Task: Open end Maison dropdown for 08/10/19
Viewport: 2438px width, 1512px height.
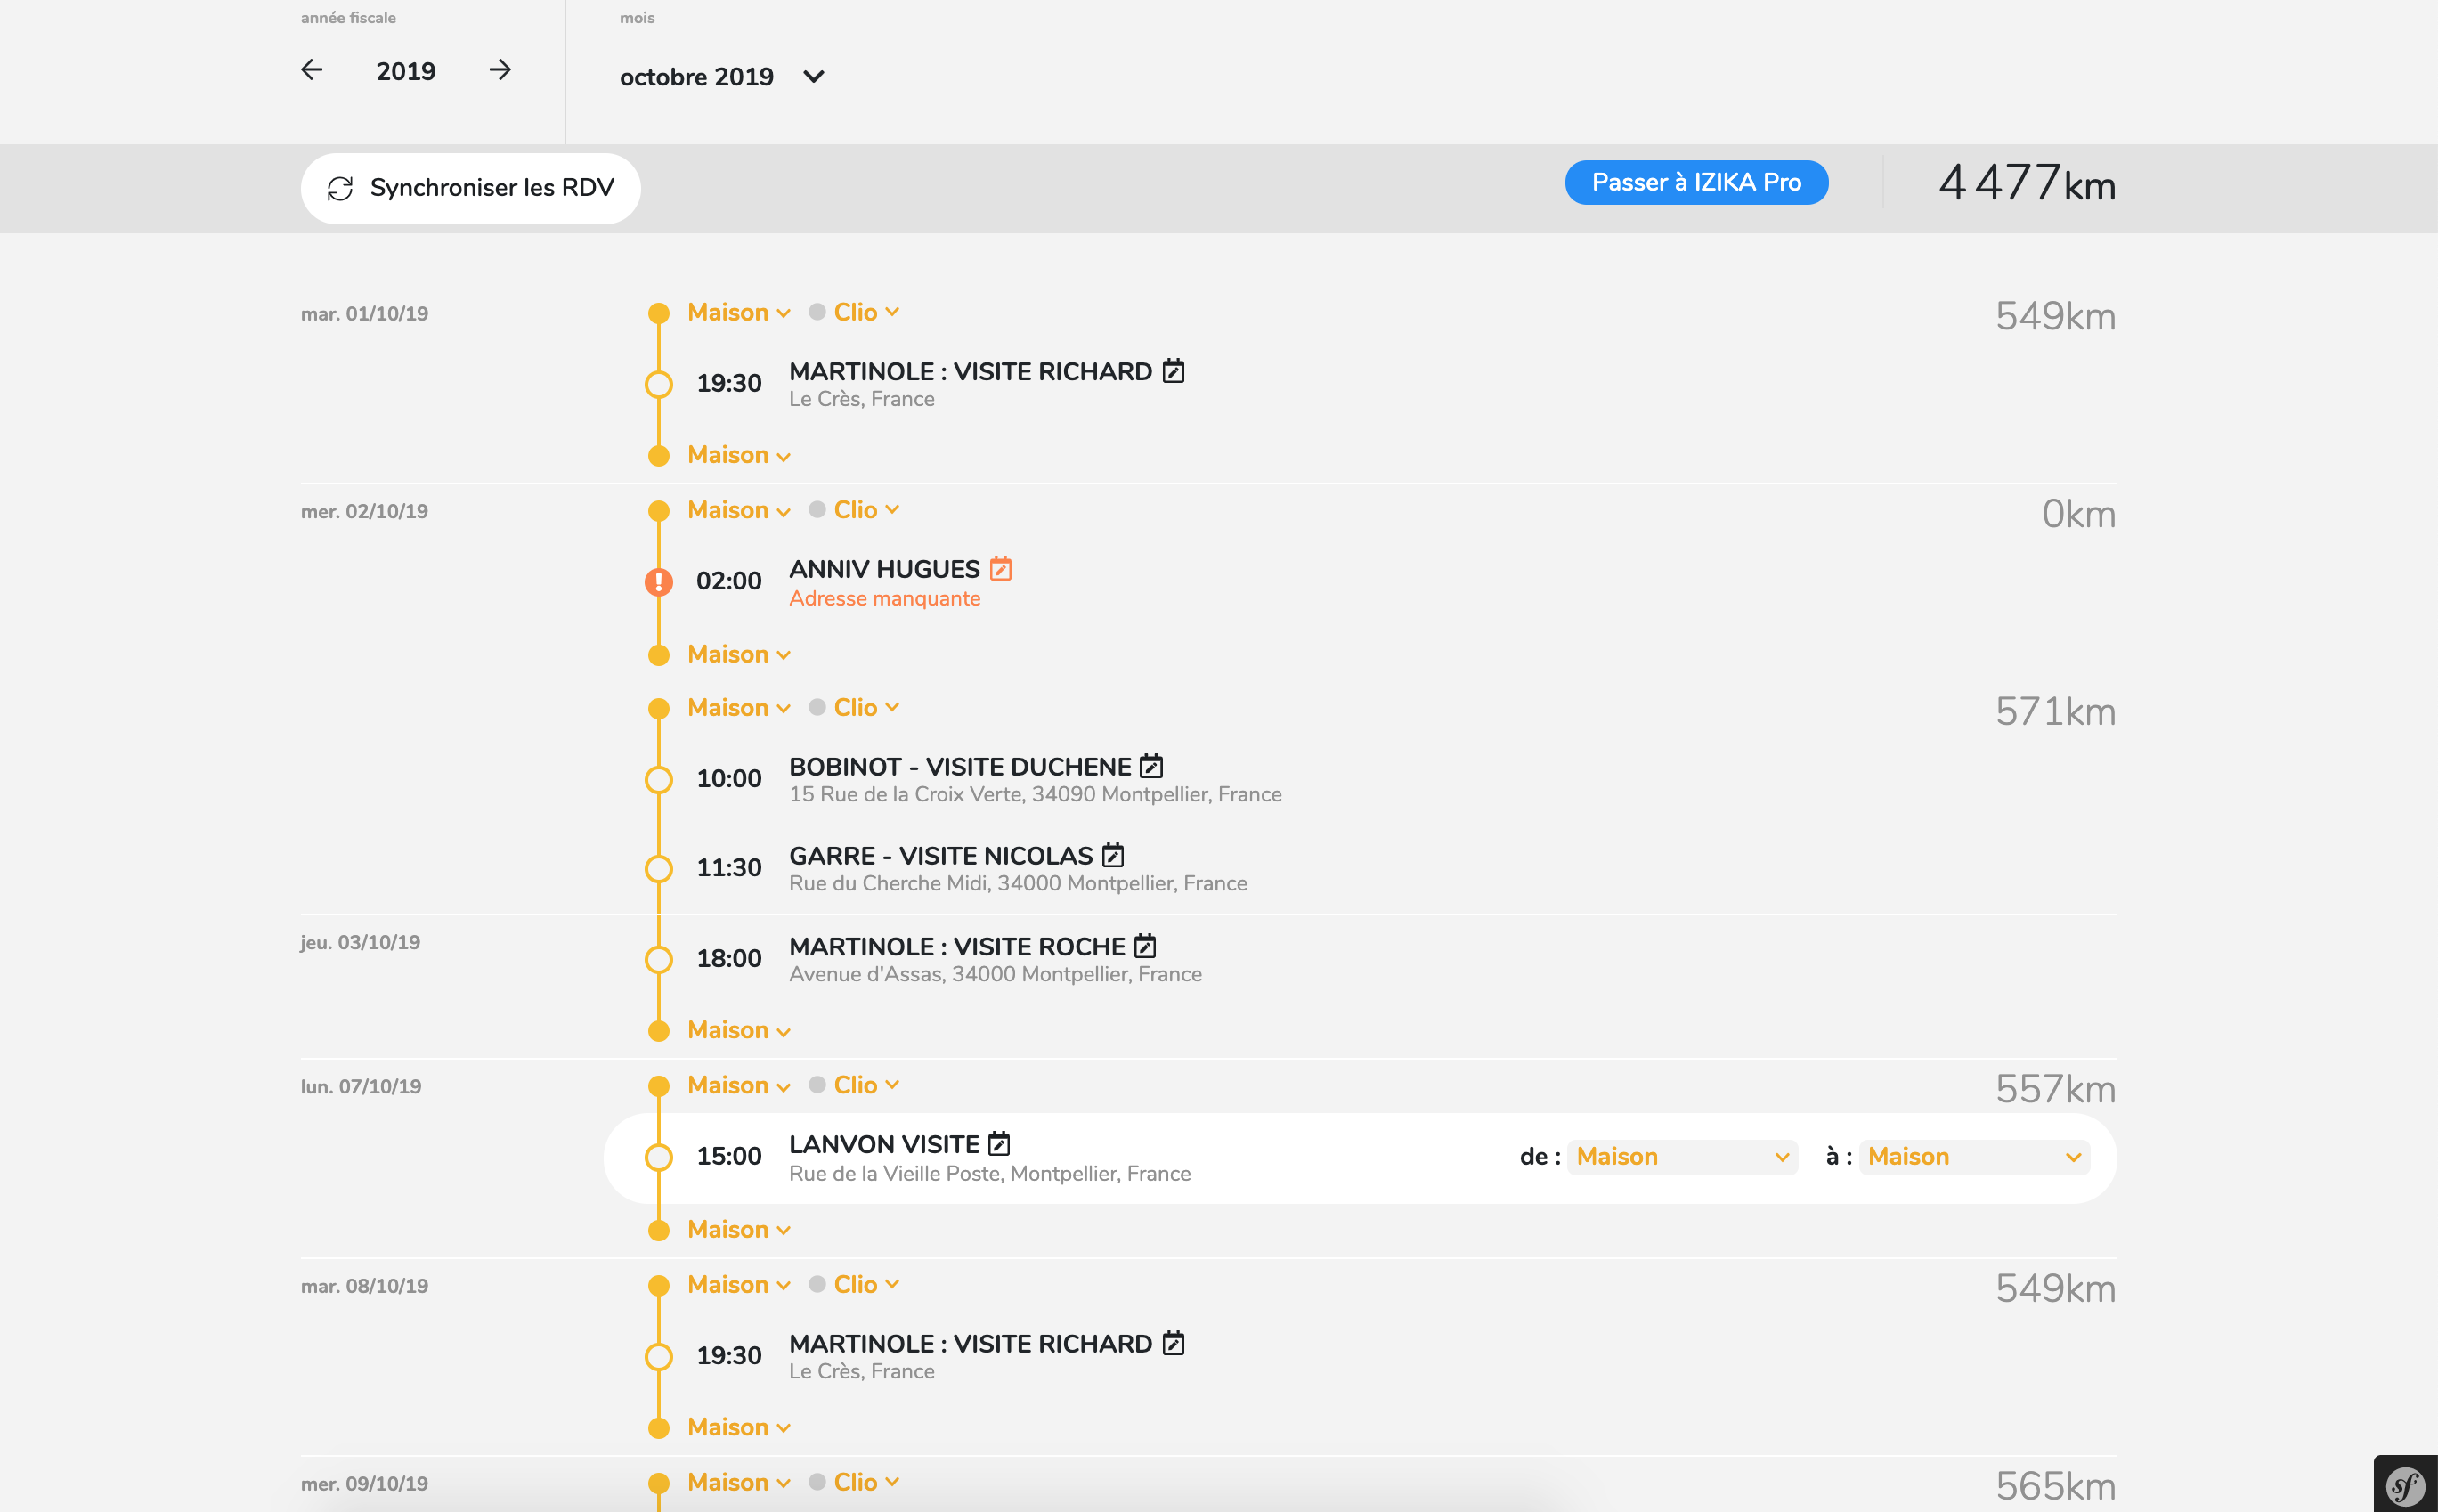Action: (x=739, y=1427)
